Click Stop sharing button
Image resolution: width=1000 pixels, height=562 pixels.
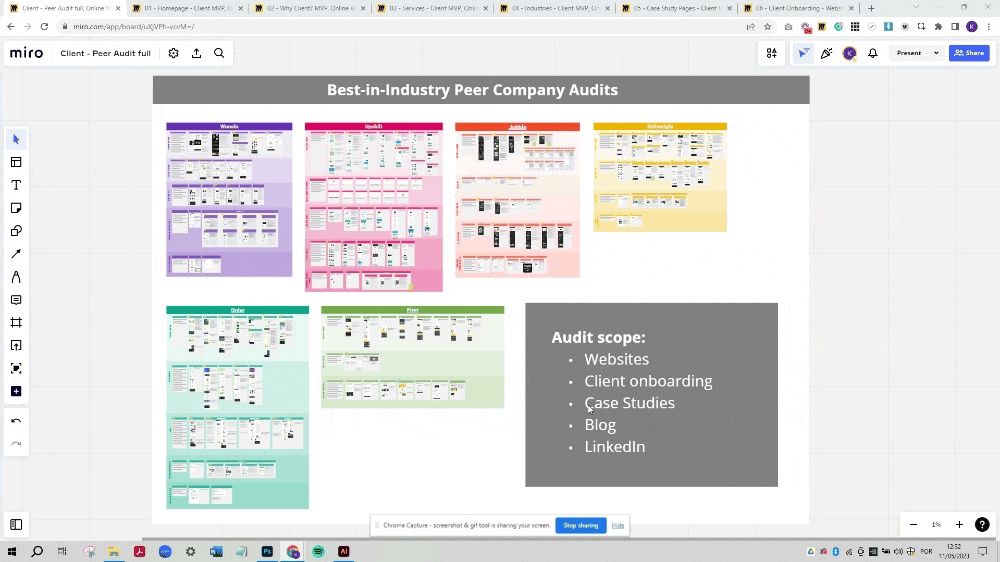pos(580,525)
